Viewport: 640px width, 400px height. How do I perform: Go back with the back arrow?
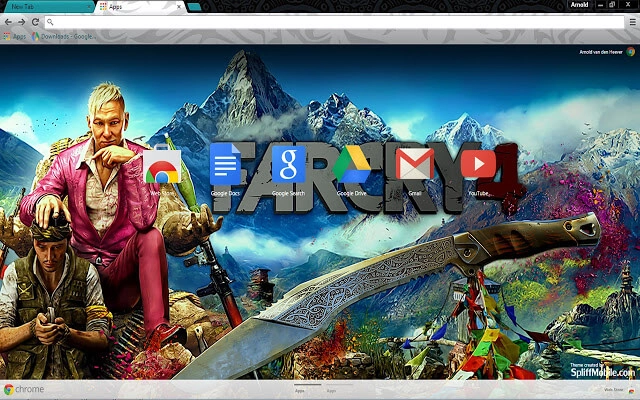tap(8, 22)
